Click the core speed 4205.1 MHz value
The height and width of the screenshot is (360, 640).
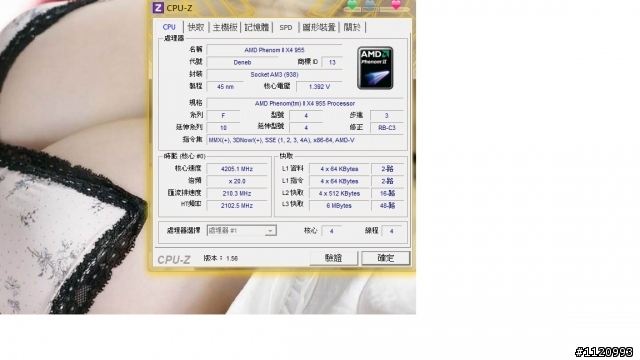pos(237,169)
